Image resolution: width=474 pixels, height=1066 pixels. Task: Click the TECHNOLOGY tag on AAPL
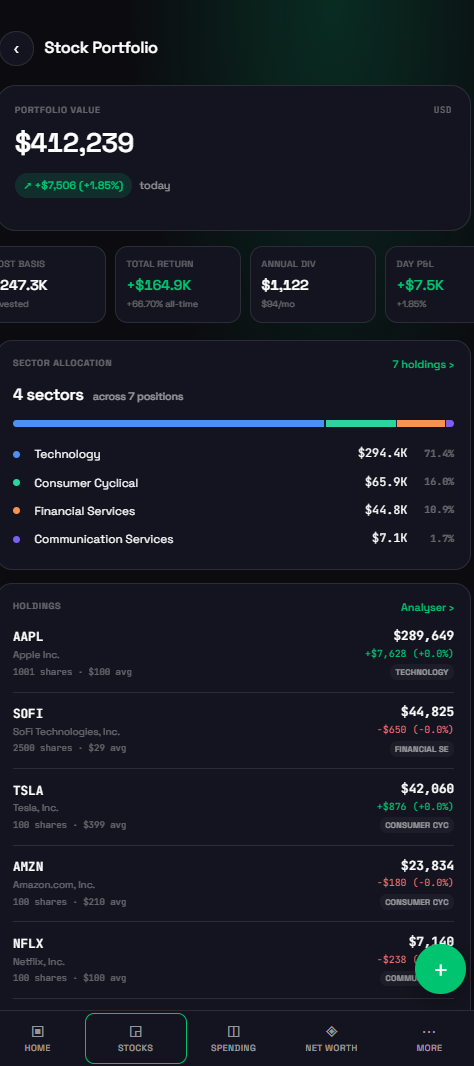click(x=422, y=672)
